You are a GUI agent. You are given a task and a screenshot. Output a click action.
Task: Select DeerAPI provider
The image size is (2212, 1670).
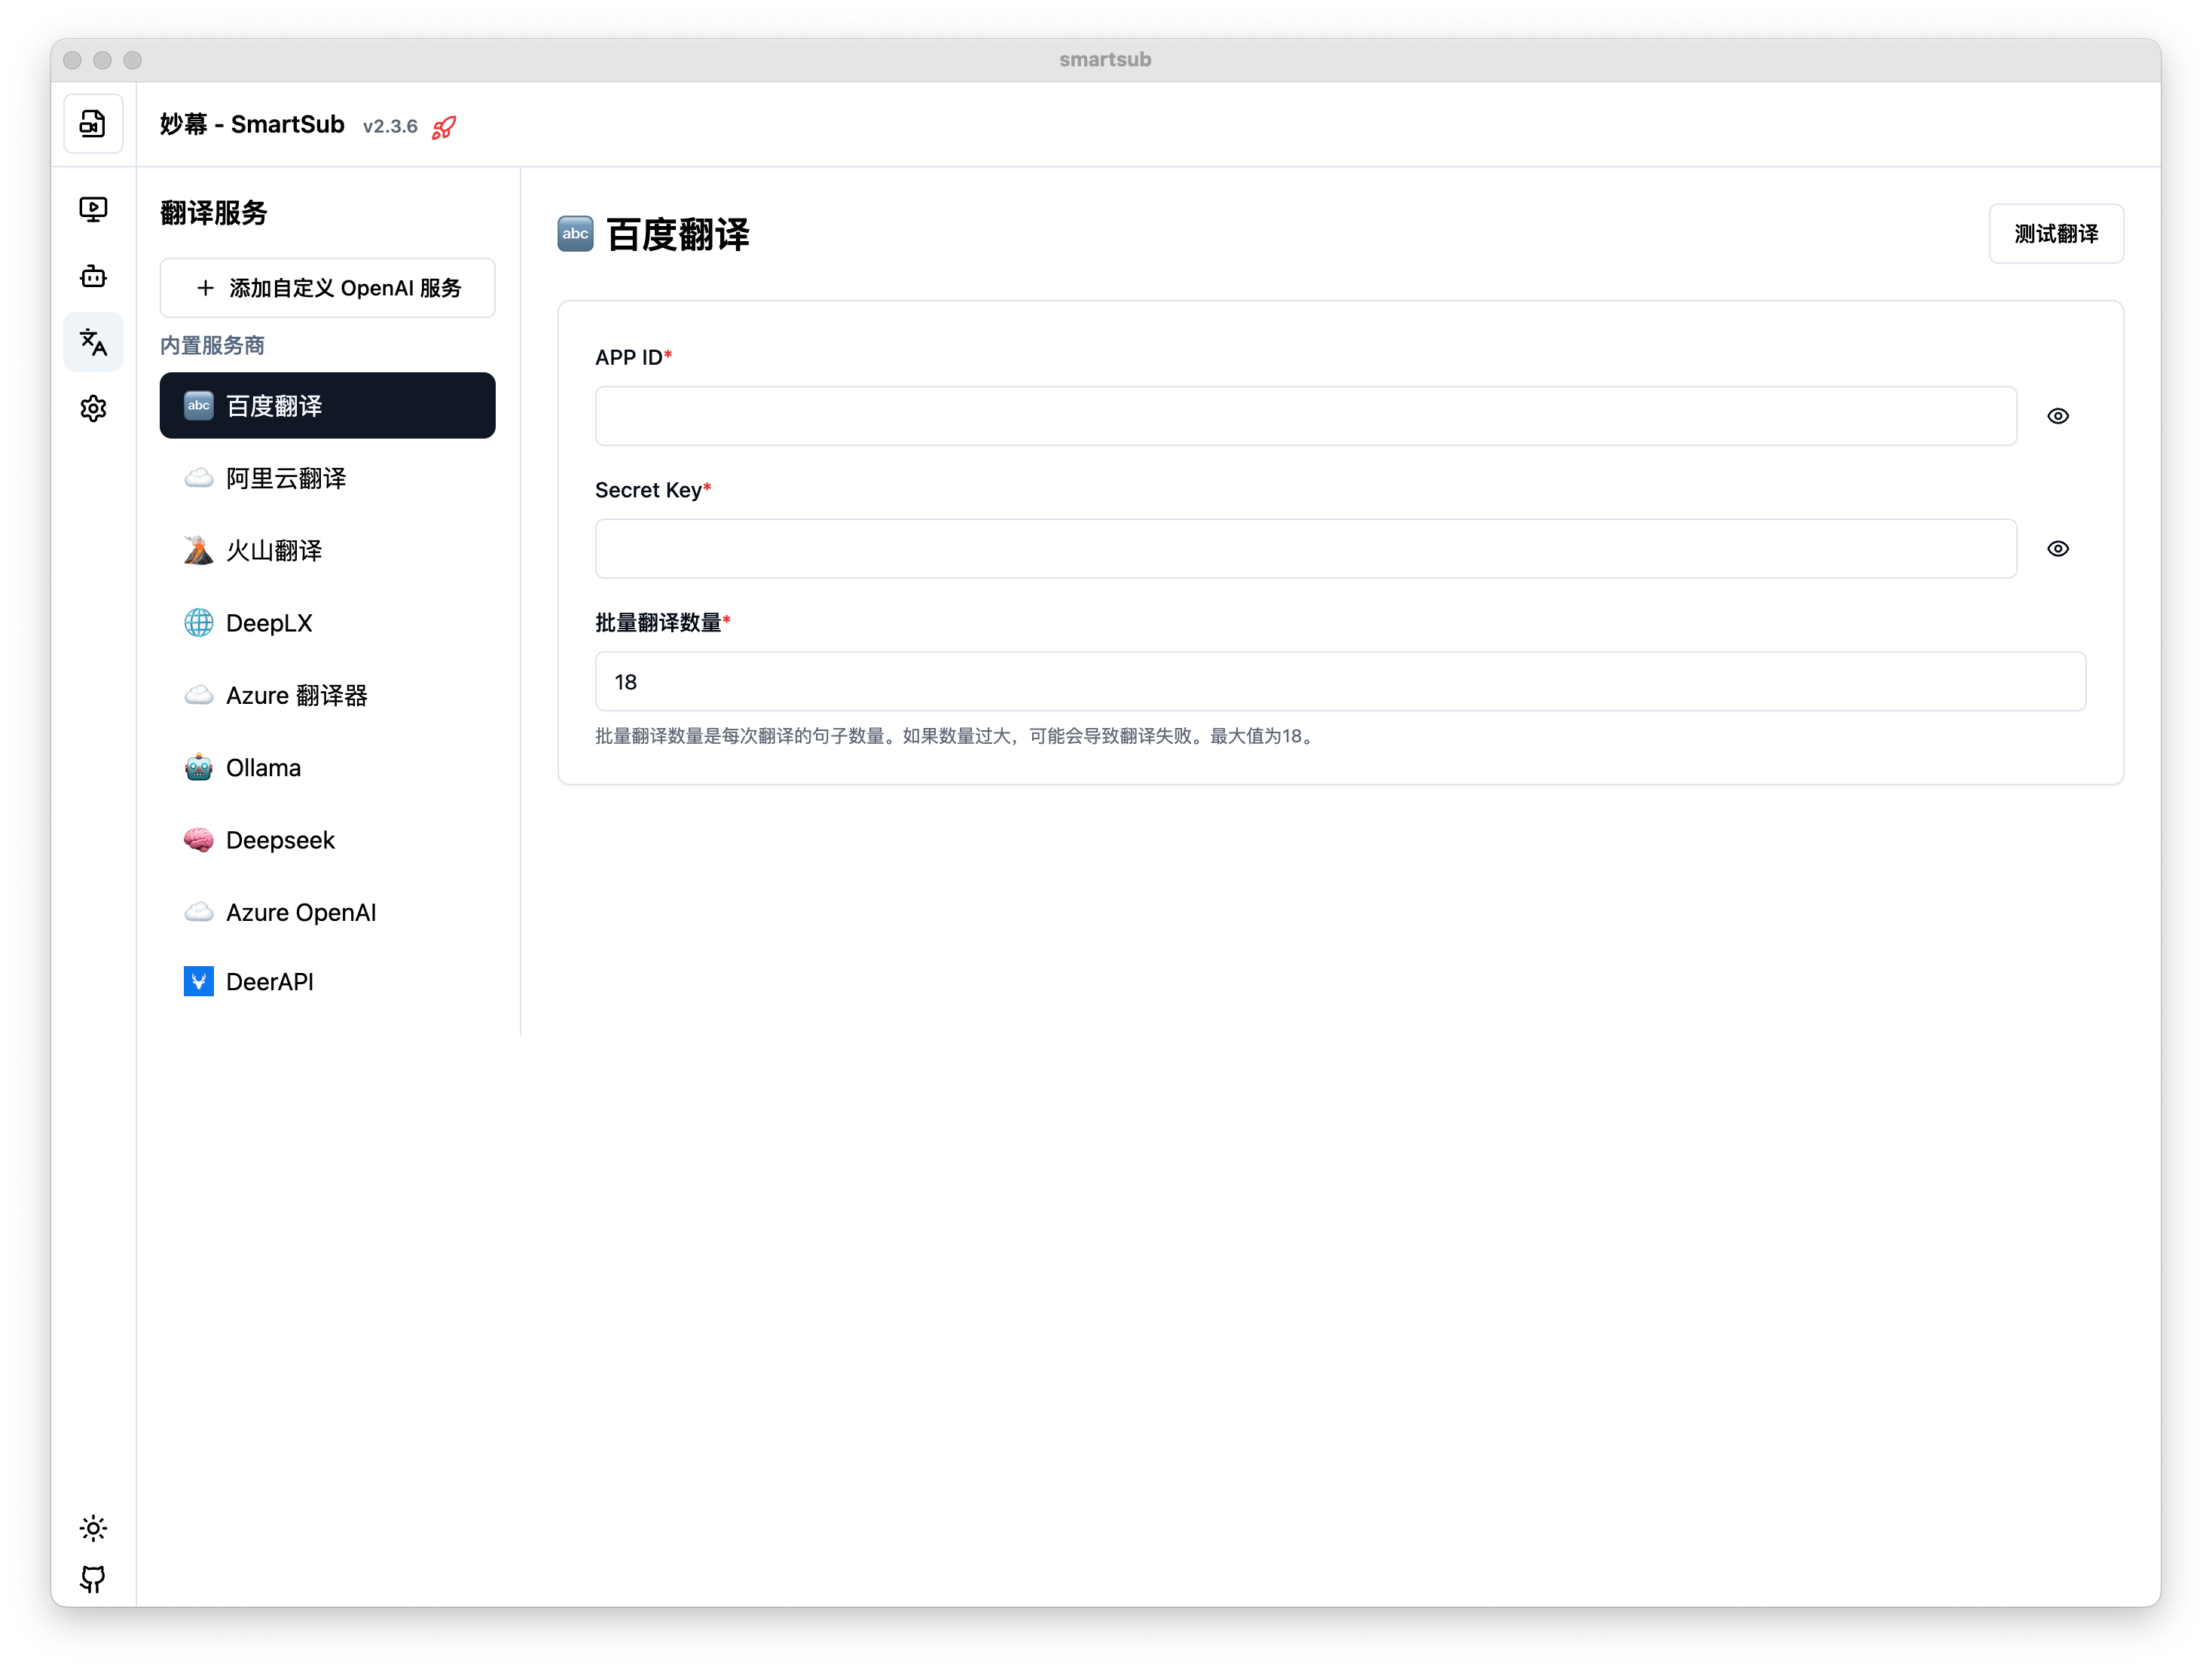point(327,982)
